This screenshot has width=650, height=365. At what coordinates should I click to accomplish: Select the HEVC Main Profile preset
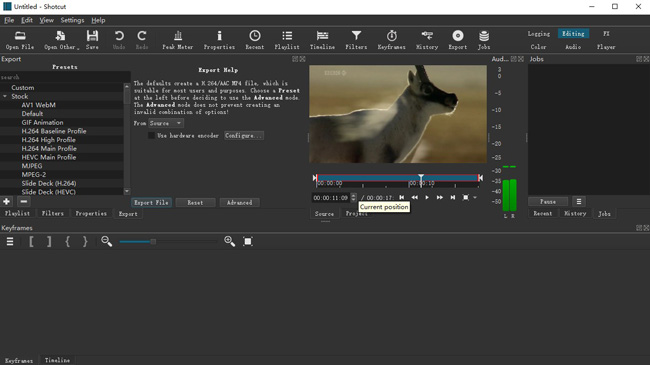[49, 157]
